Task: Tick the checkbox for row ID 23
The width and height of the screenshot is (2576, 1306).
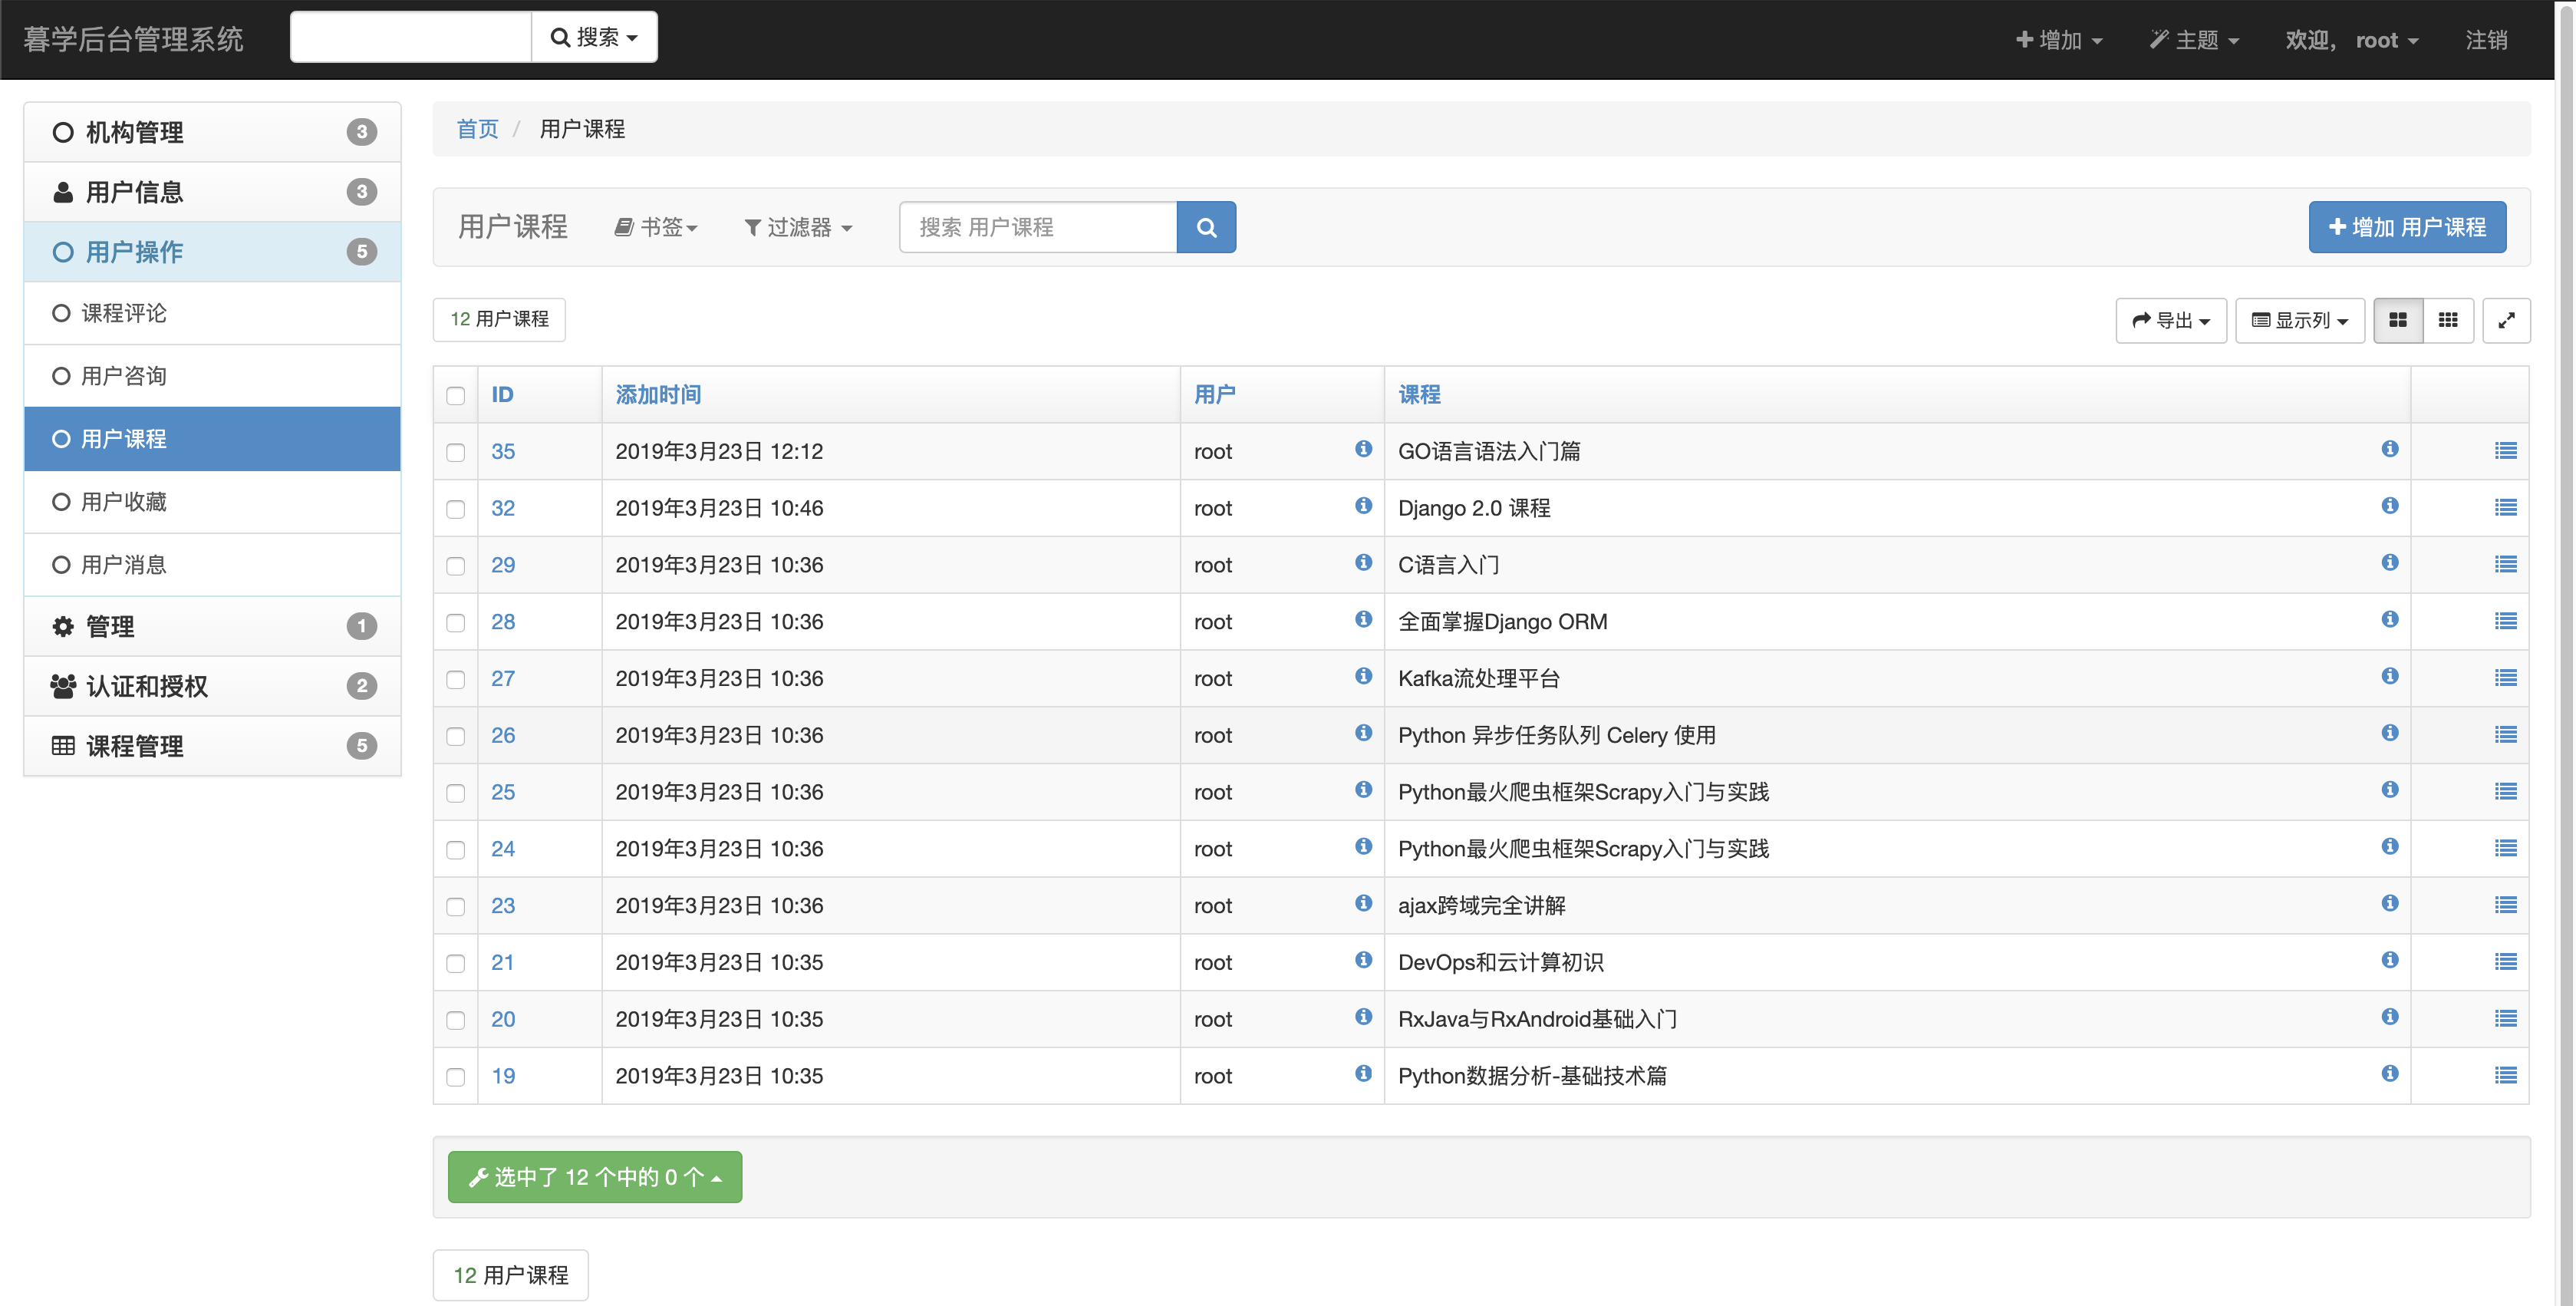Action: pos(456,907)
